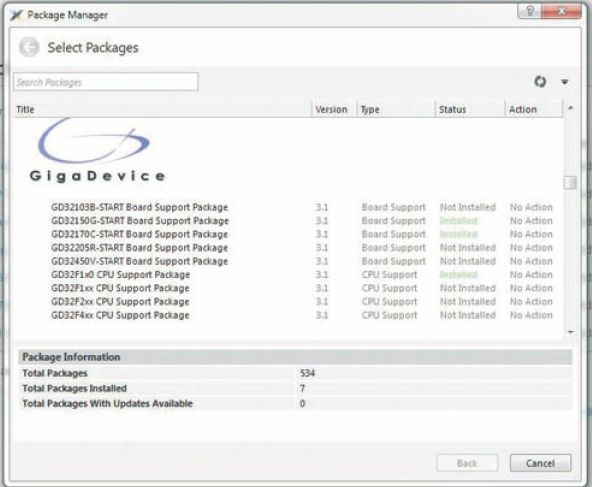Click No Action for GD32F4xx CPU package
The width and height of the screenshot is (592, 487).
tap(531, 315)
